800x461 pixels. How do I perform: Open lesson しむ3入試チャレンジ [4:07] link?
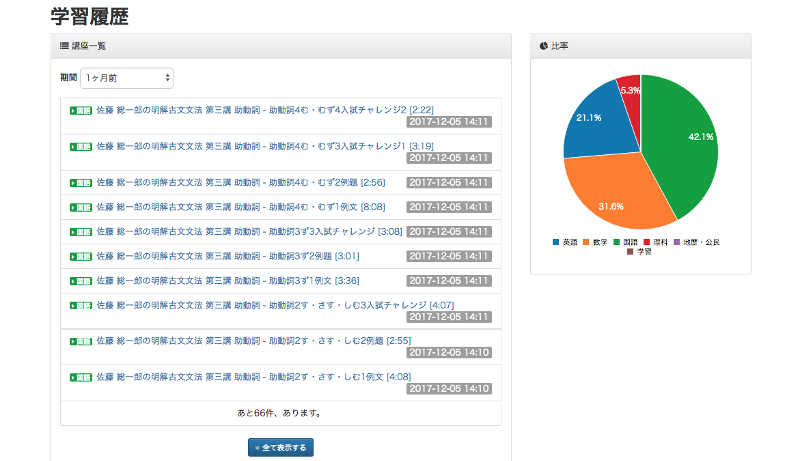[x=276, y=304]
